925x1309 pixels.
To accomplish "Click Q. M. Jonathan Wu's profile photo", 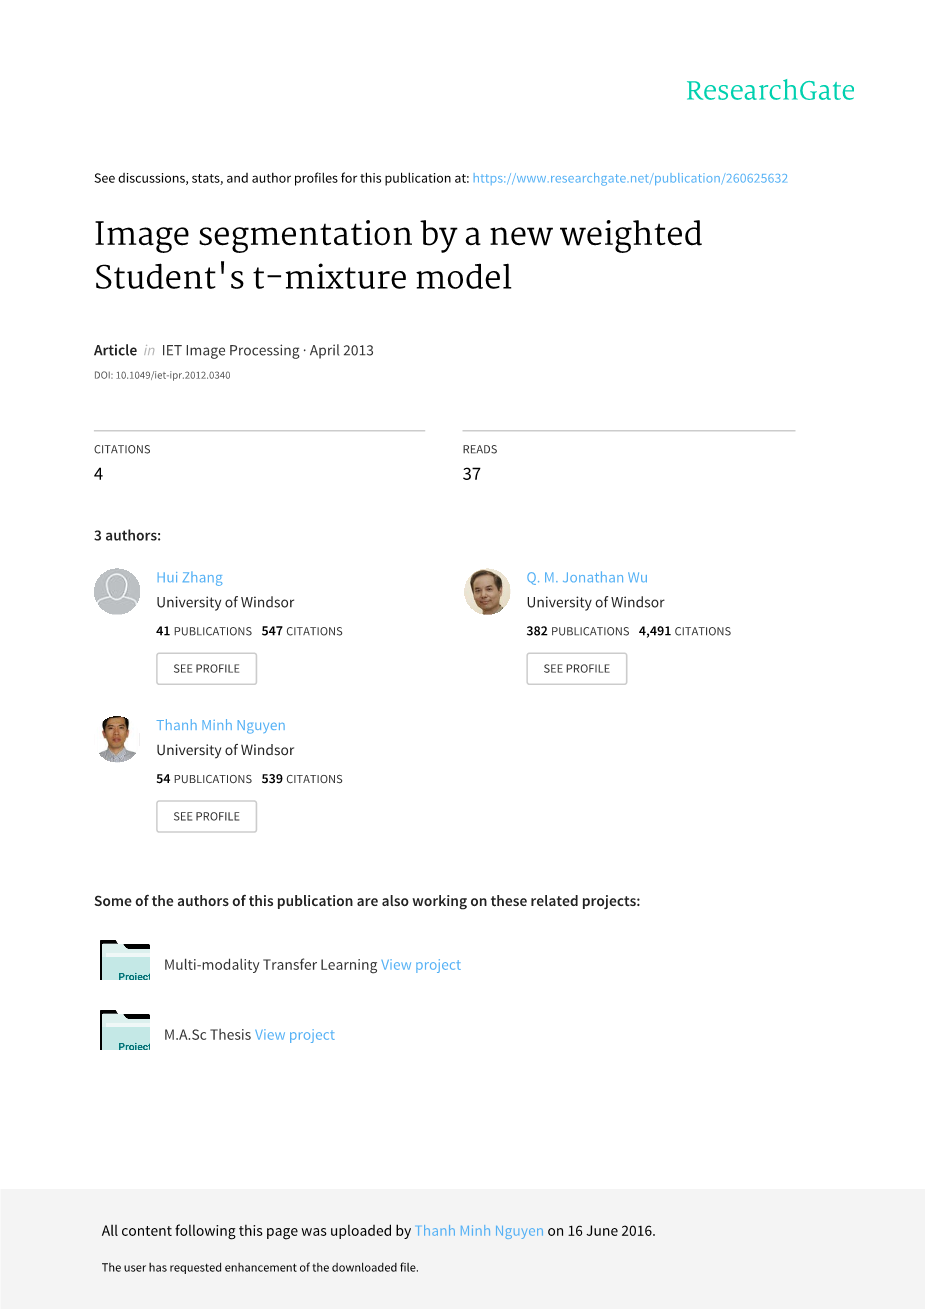I will pyautogui.click(x=487, y=592).
